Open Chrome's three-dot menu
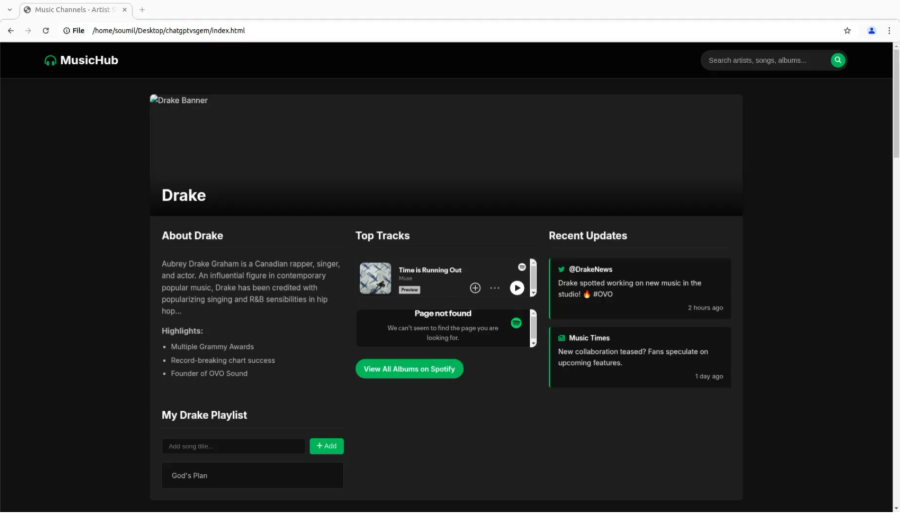 888,31
